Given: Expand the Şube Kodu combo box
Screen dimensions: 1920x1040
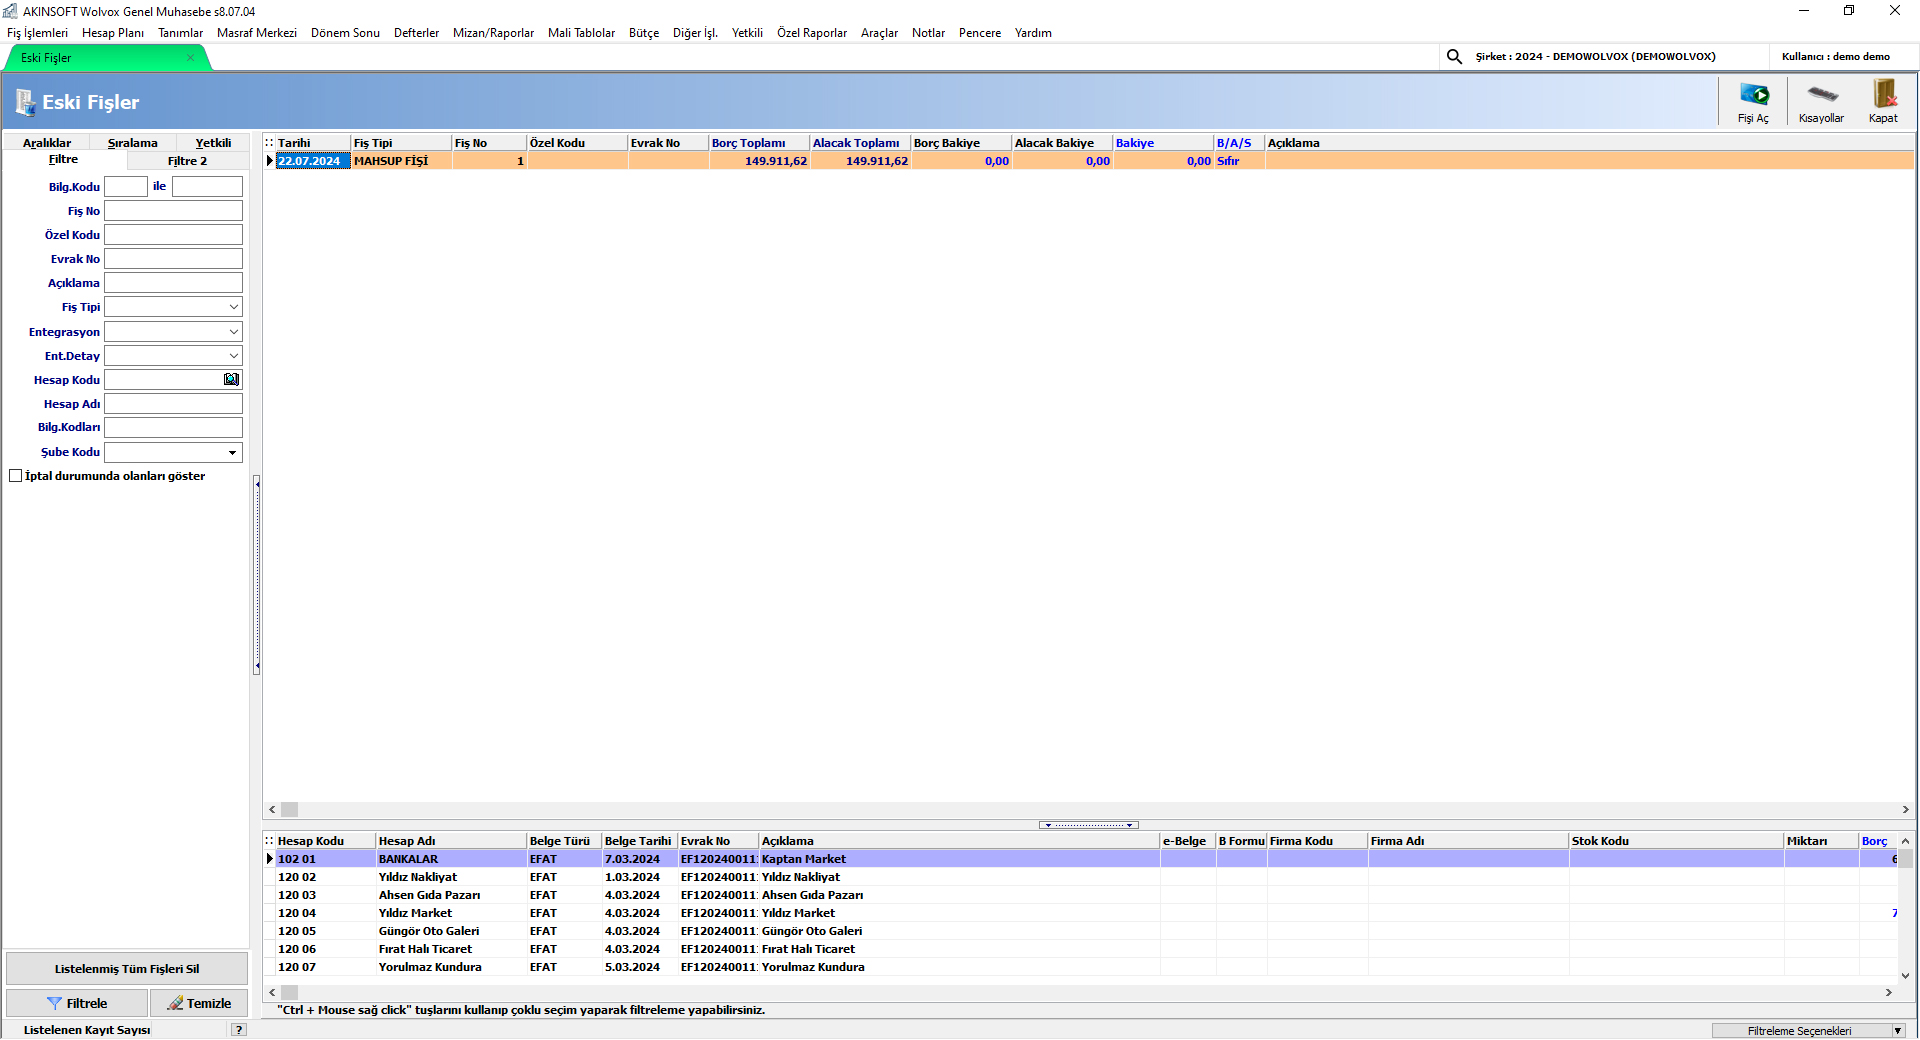Looking at the screenshot, I should [232, 453].
